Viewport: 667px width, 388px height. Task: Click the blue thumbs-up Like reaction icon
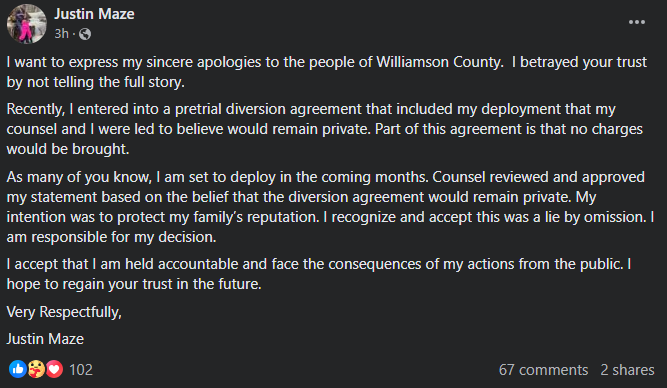coord(17,369)
